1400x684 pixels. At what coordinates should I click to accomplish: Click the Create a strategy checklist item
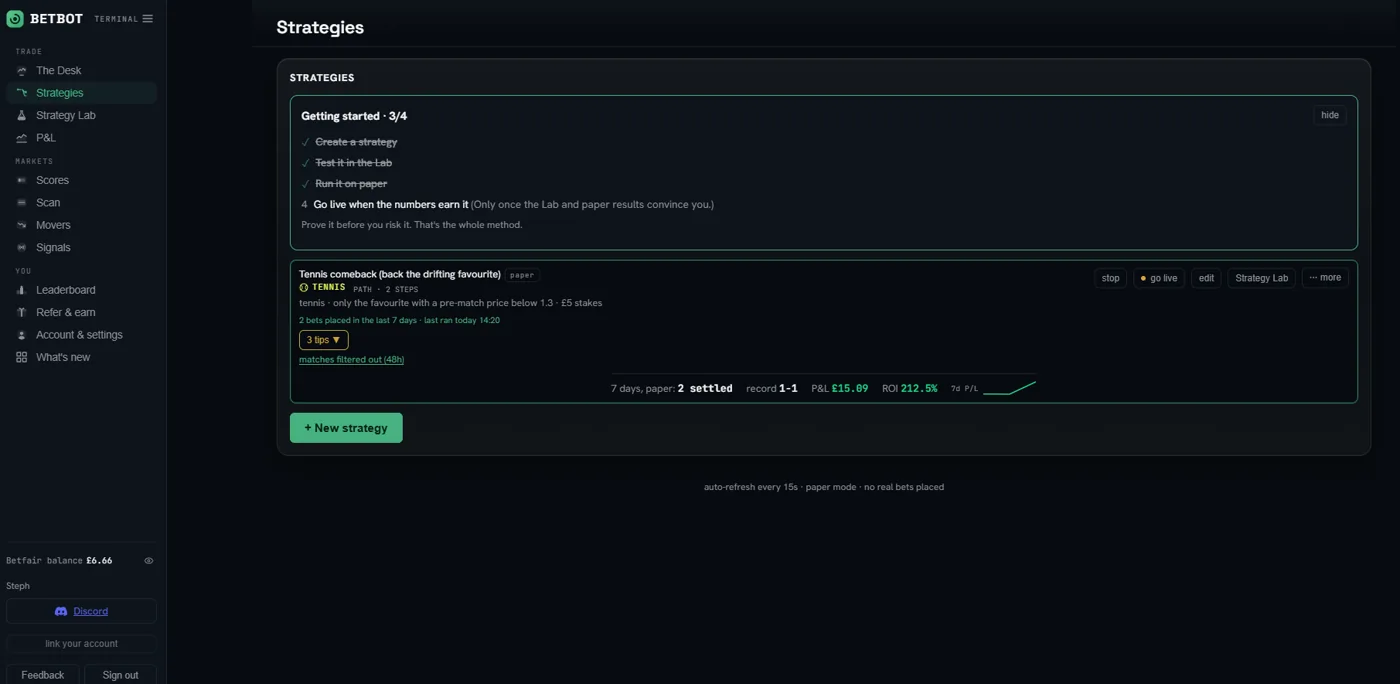(x=356, y=142)
